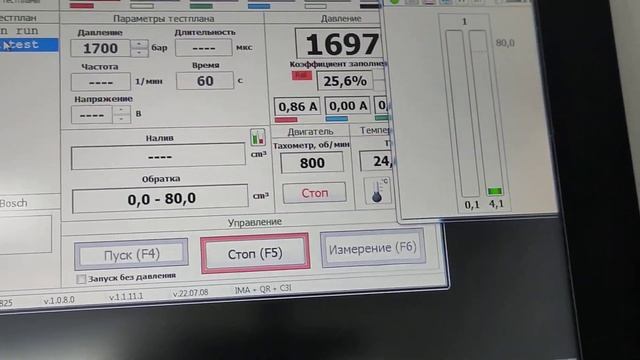Image resolution: width=640 pixels, height=360 pixels.
Task: Select the highlighted test item in the testplan list
Action: pyautogui.click(x=29, y=44)
